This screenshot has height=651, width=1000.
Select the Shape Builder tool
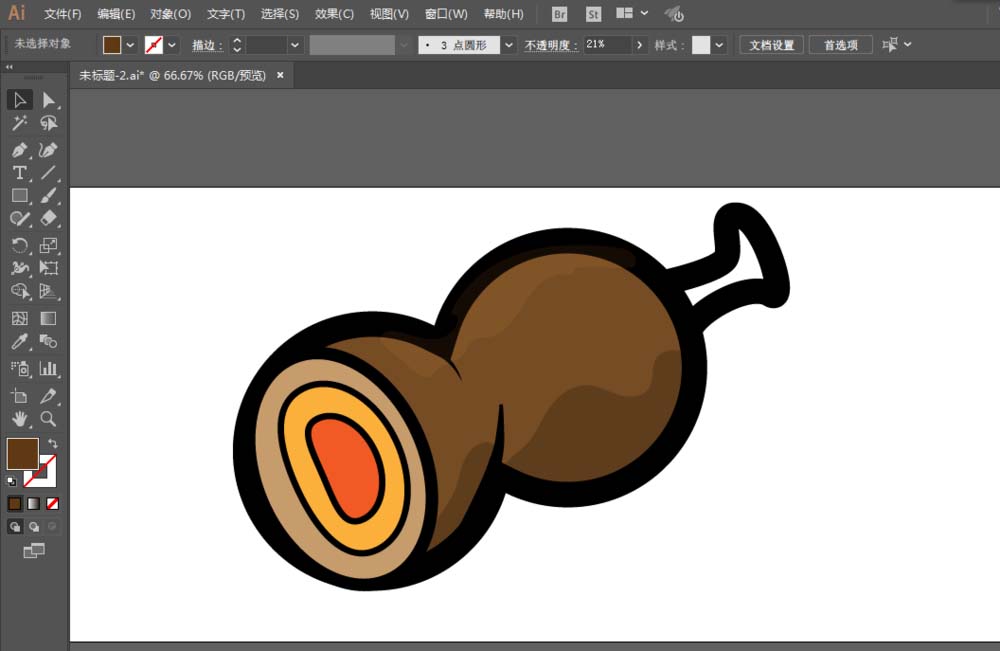(x=20, y=291)
